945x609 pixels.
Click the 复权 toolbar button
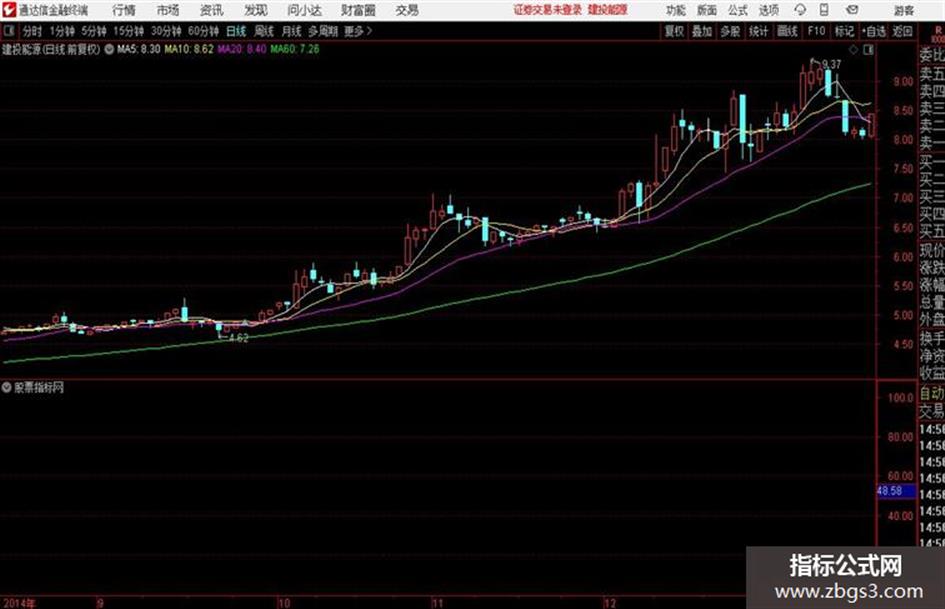pyautogui.click(x=674, y=31)
